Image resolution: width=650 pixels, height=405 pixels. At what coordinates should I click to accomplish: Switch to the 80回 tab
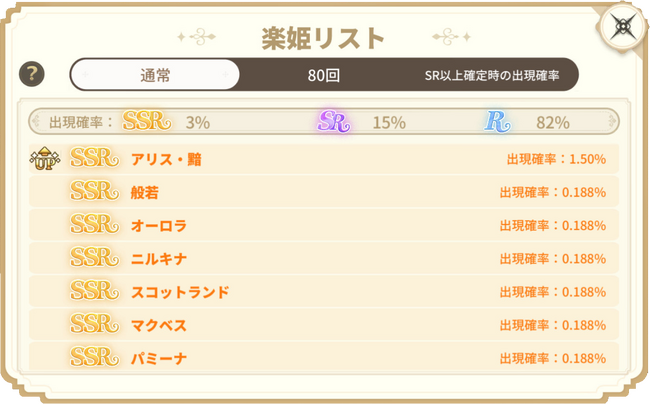point(323,75)
